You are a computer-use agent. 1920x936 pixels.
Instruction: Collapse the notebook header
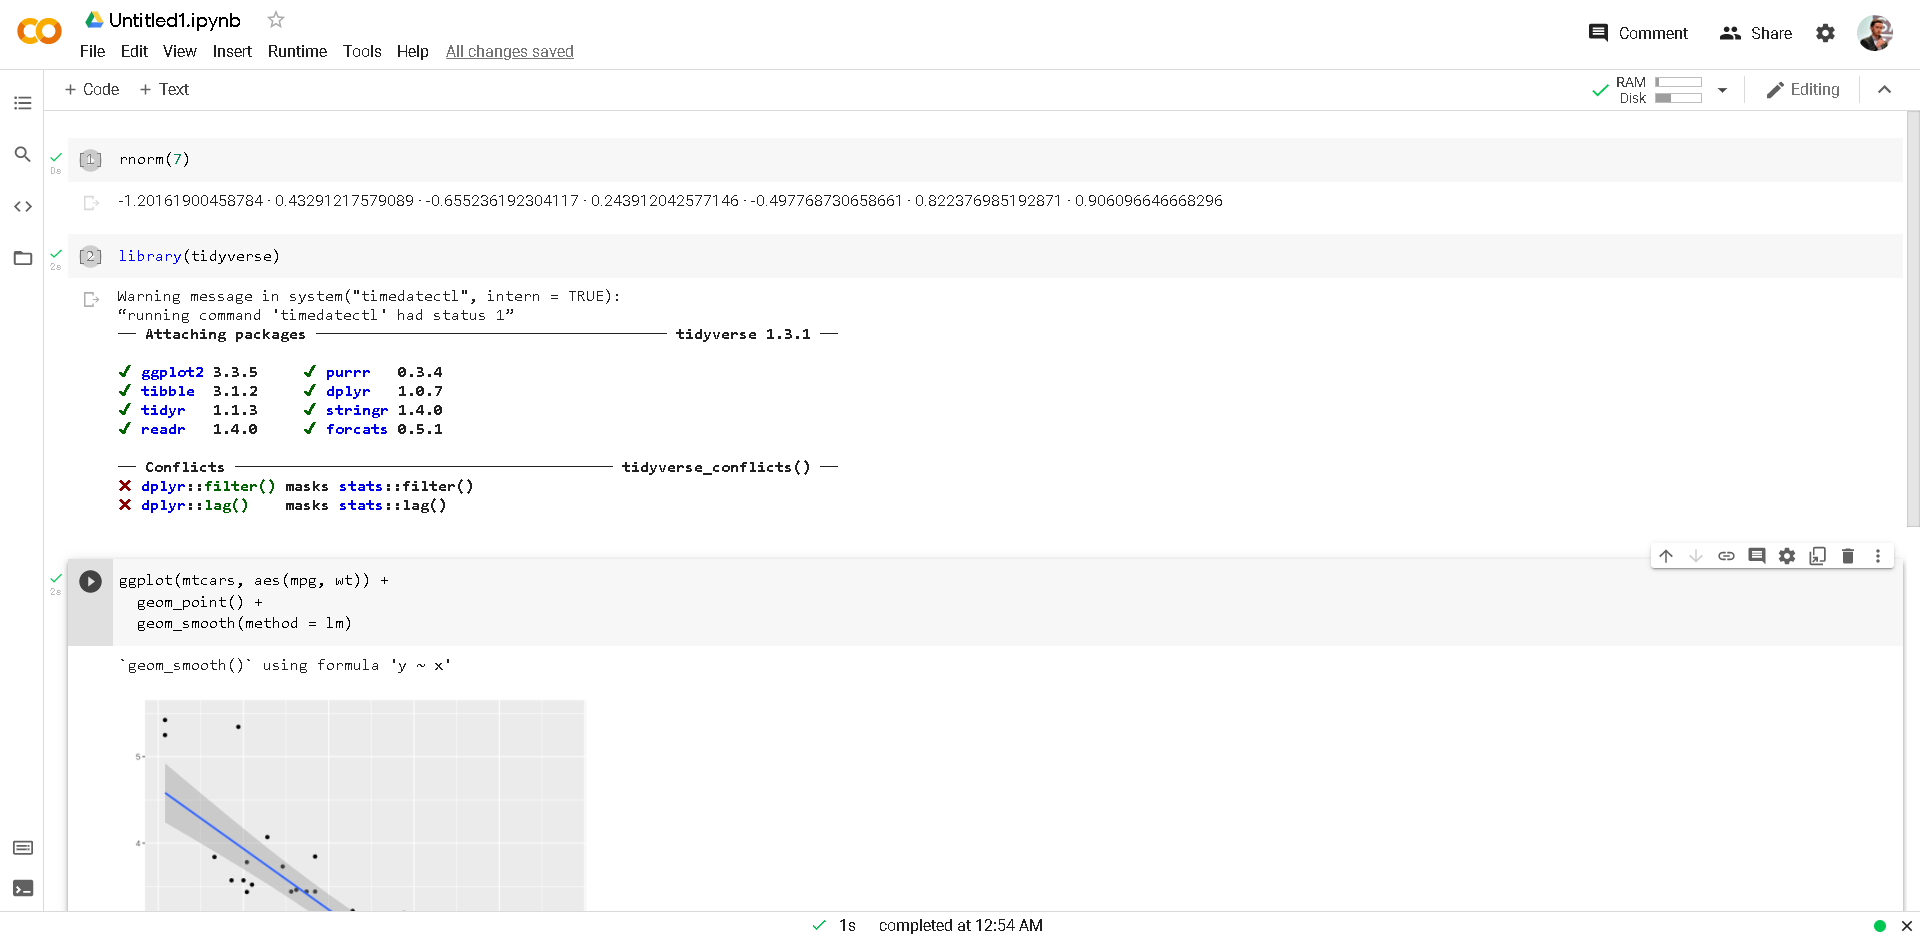(1885, 89)
